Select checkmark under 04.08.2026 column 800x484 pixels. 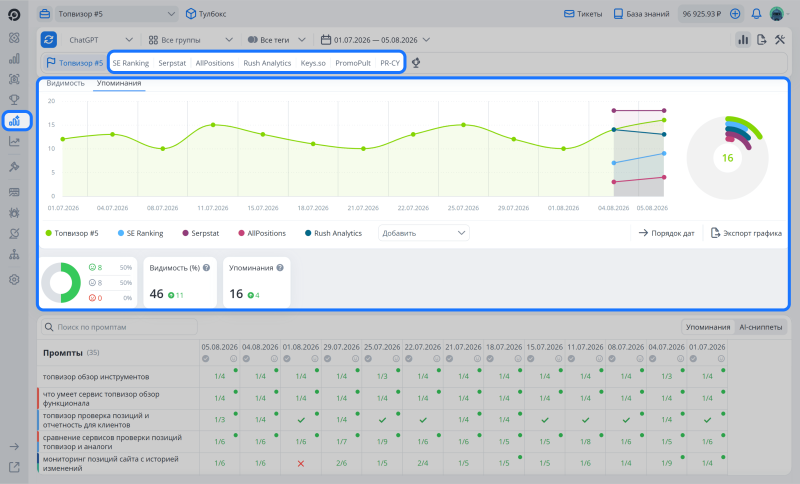tap(246, 359)
